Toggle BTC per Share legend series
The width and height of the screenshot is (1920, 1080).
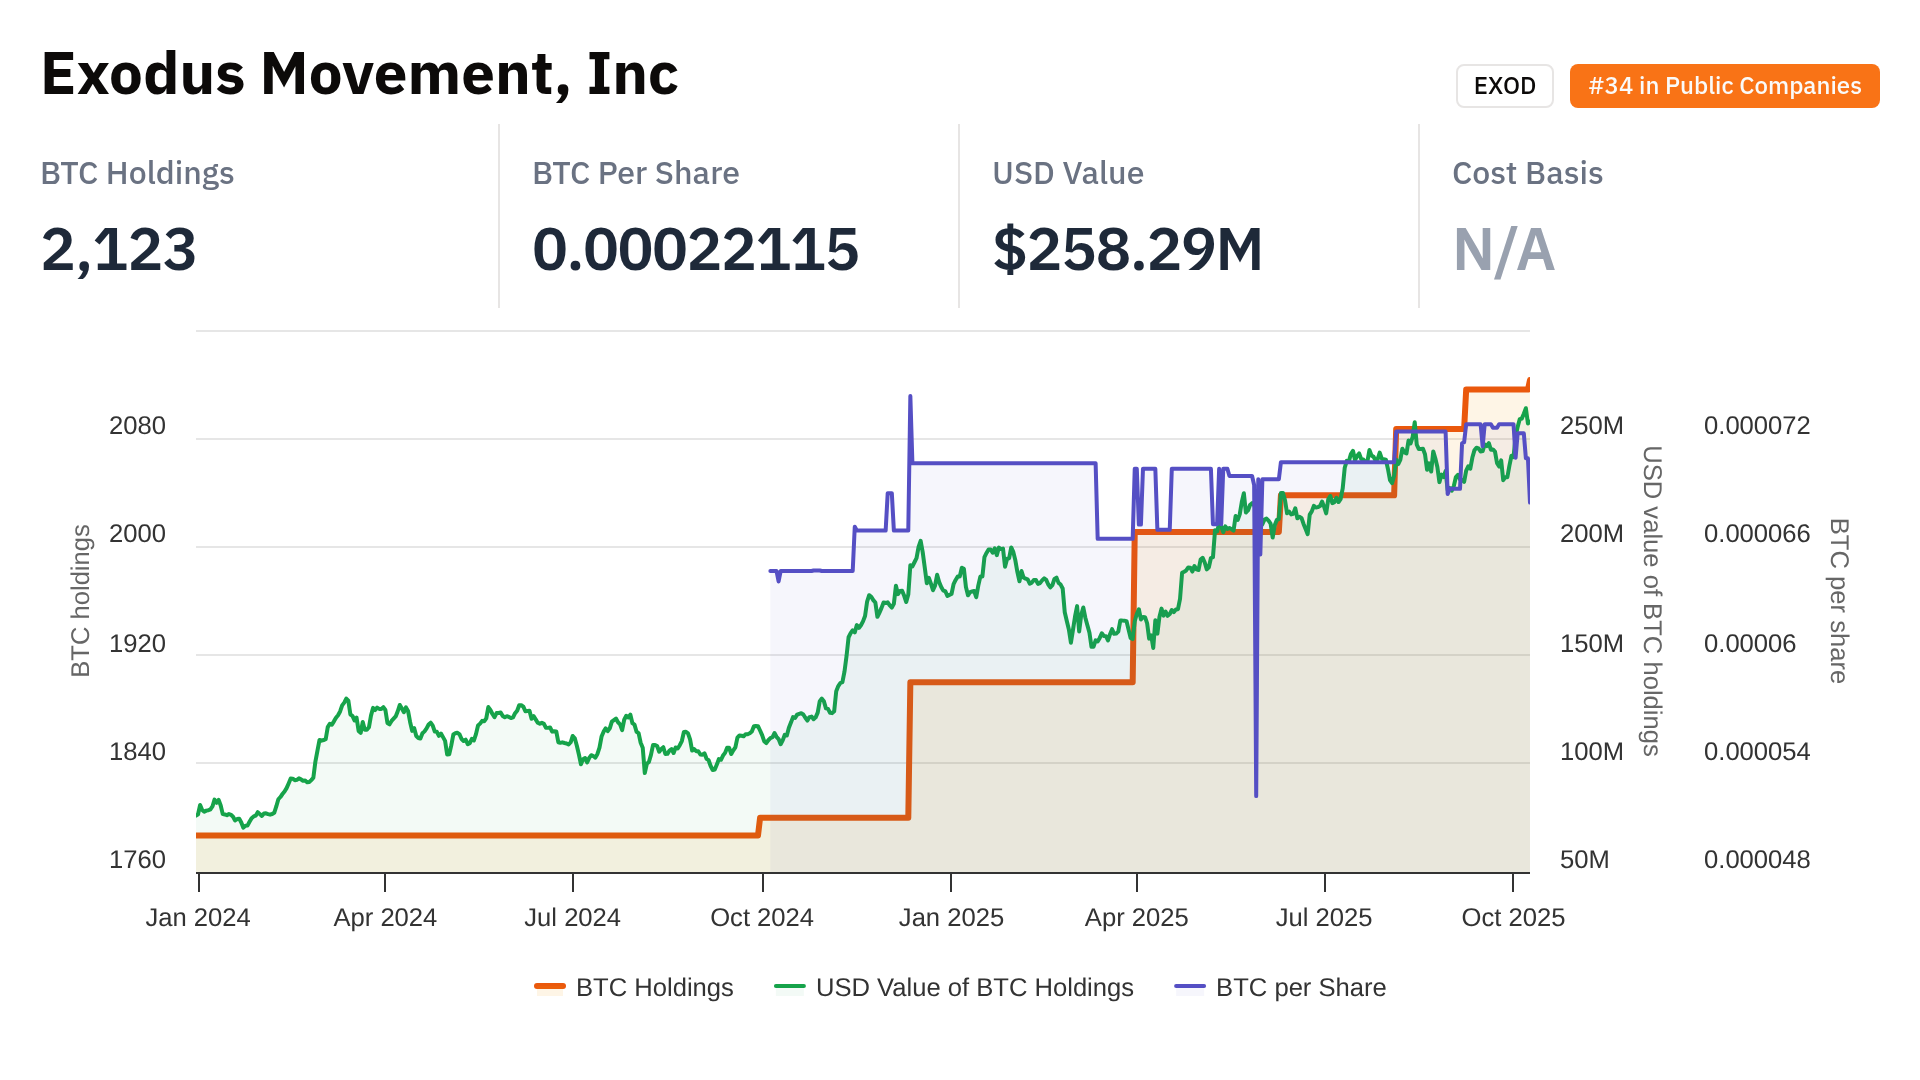(x=1300, y=988)
